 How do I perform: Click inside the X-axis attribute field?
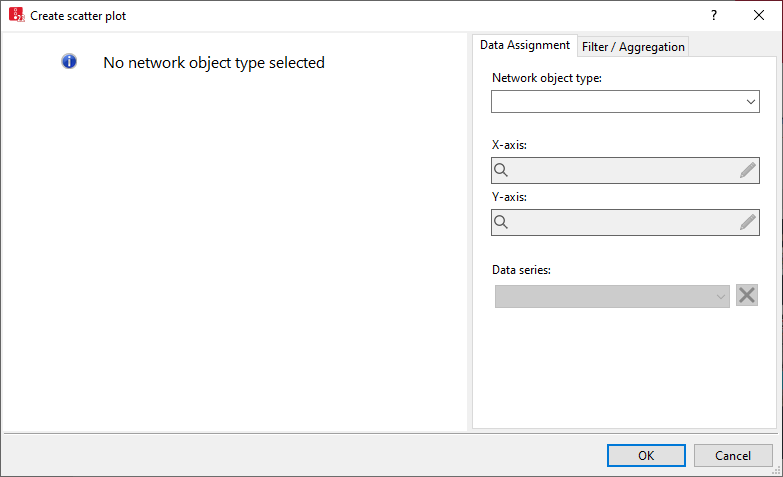624,170
